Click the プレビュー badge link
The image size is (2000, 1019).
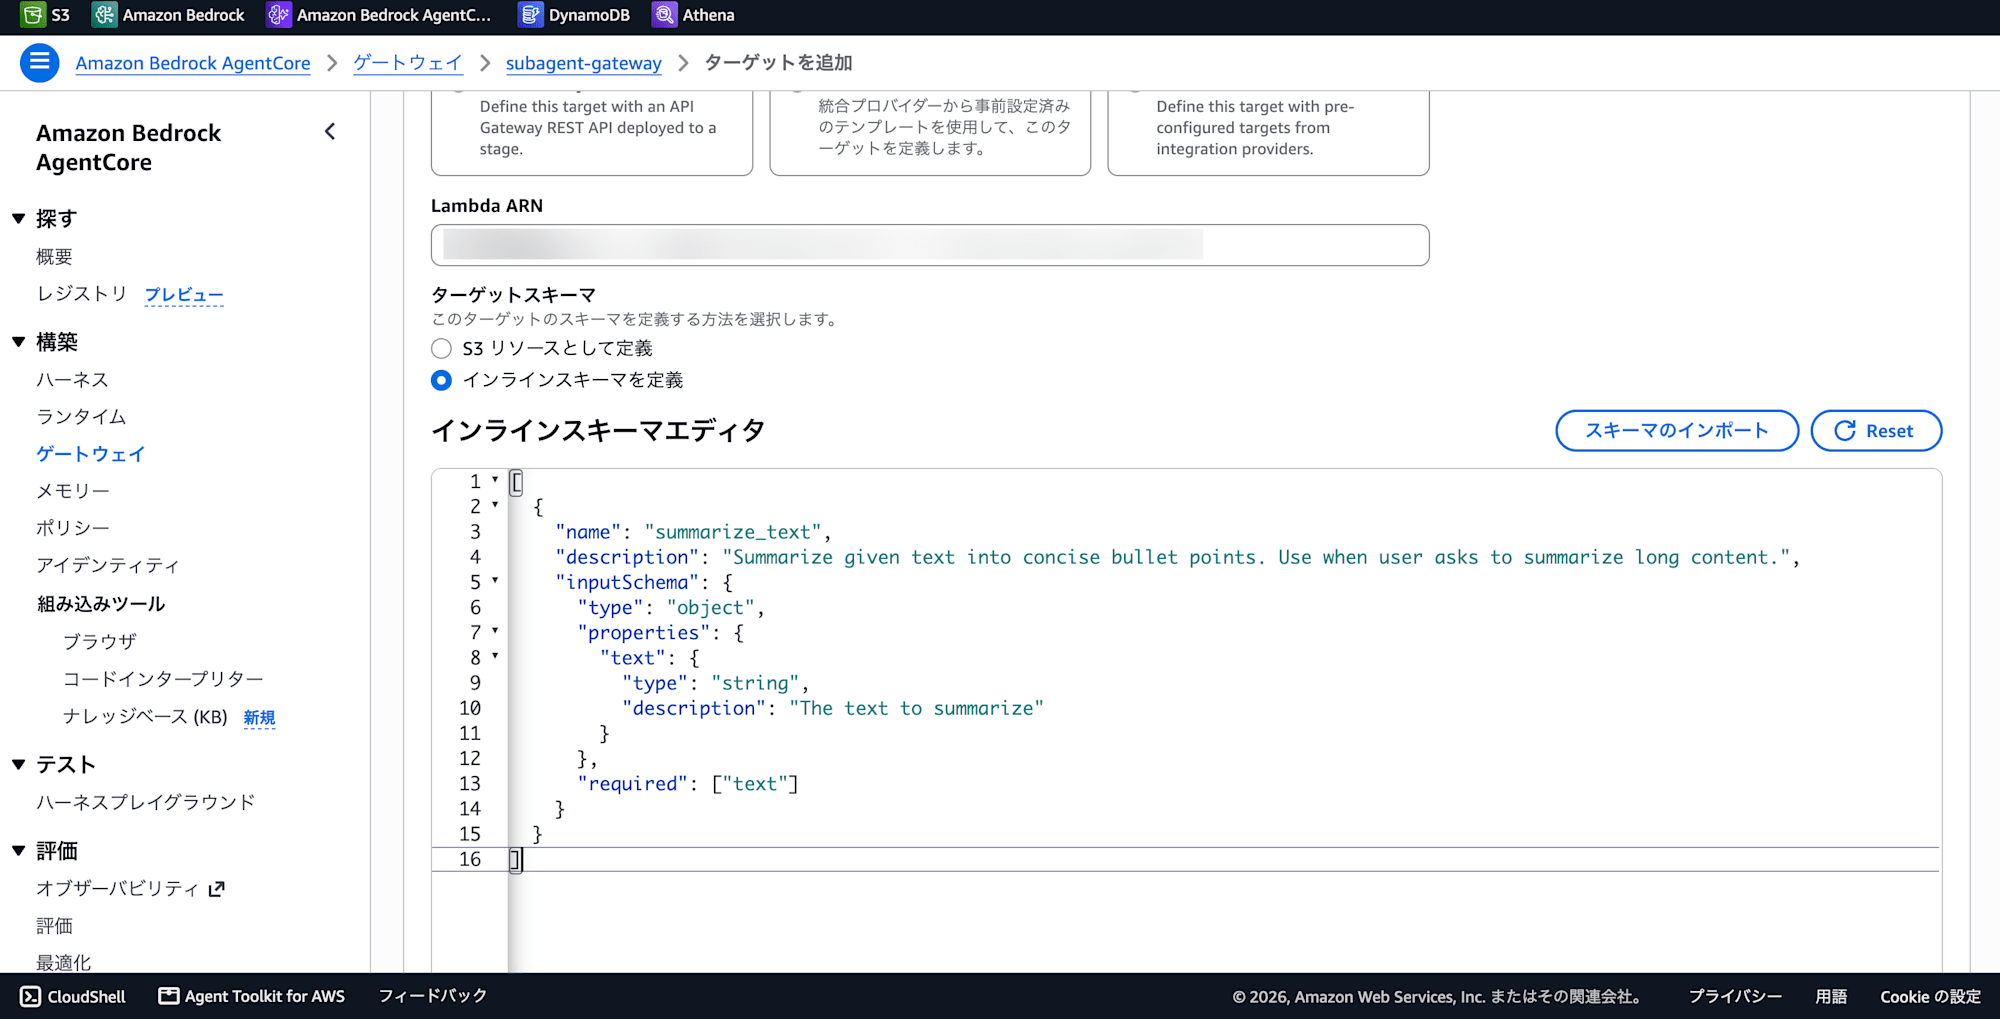point(184,295)
